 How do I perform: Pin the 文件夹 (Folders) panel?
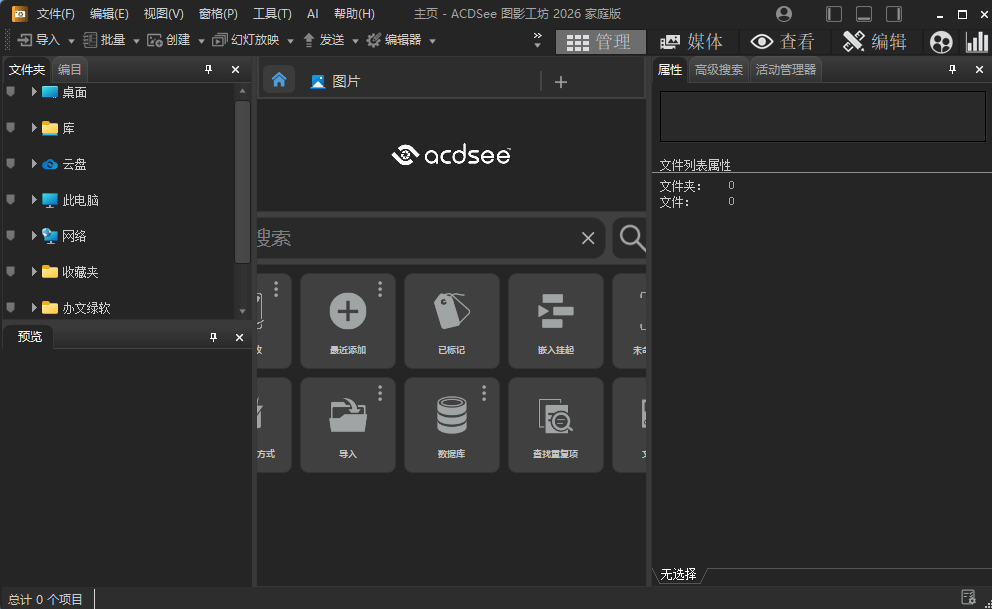(x=209, y=69)
